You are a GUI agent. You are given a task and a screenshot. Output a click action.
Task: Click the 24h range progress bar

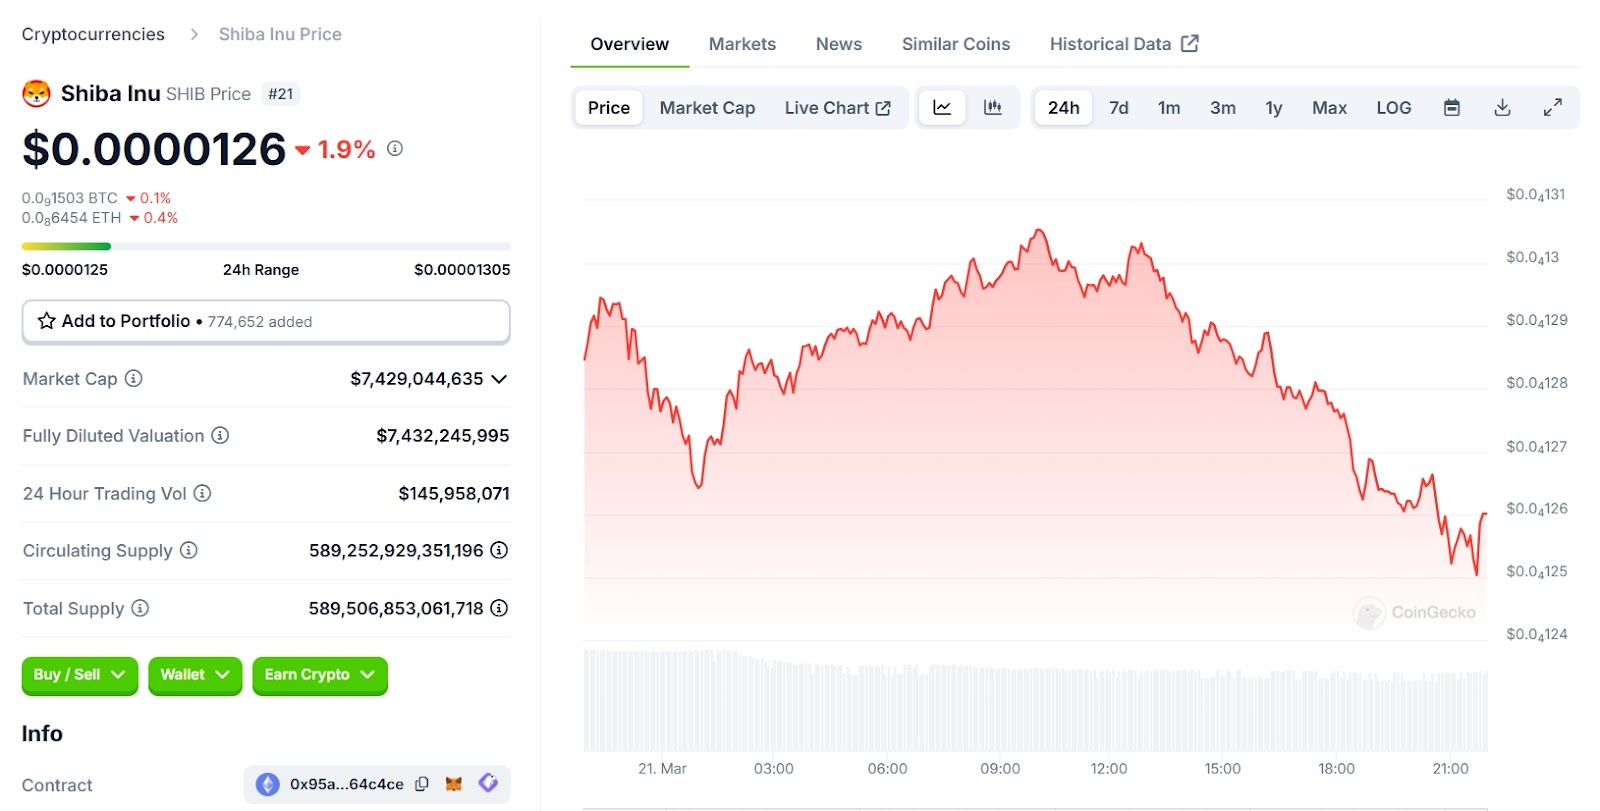coord(266,246)
